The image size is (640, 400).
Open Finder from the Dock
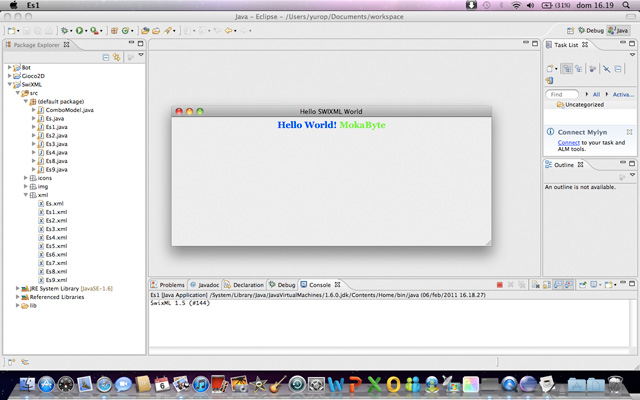[x=27, y=384]
